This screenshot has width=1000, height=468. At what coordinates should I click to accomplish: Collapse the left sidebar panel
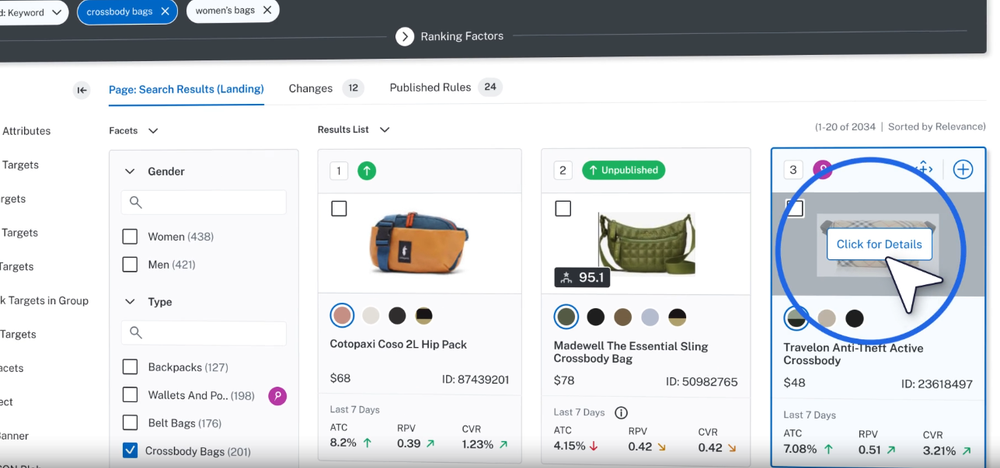tap(82, 90)
